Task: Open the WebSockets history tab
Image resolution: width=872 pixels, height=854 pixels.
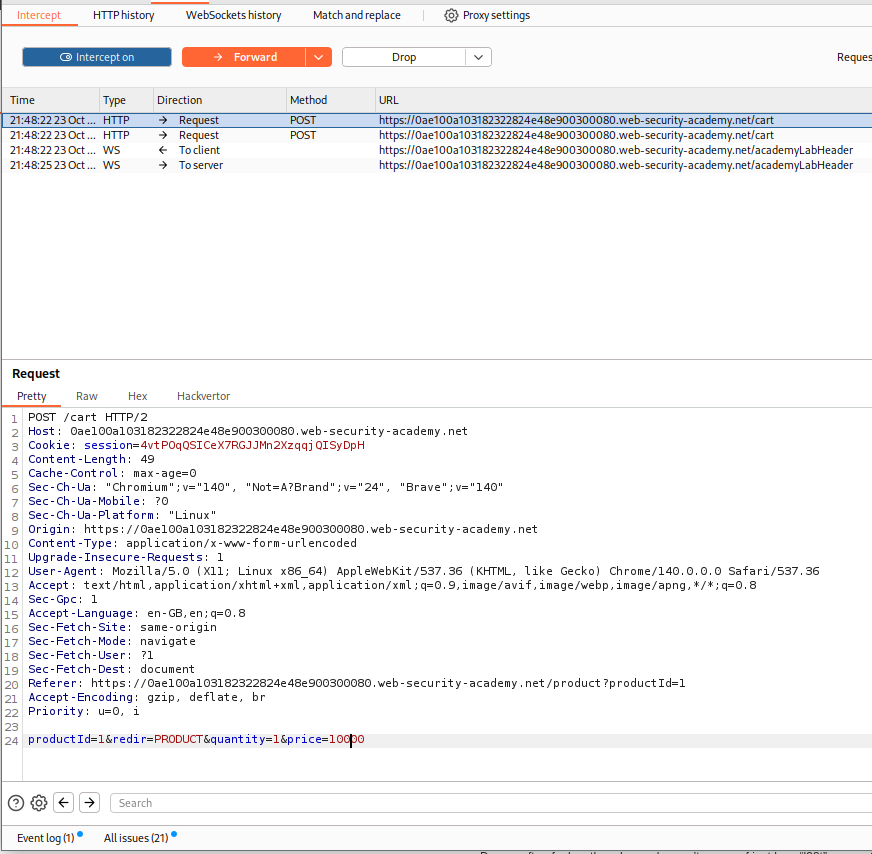Action: (233, 15)
